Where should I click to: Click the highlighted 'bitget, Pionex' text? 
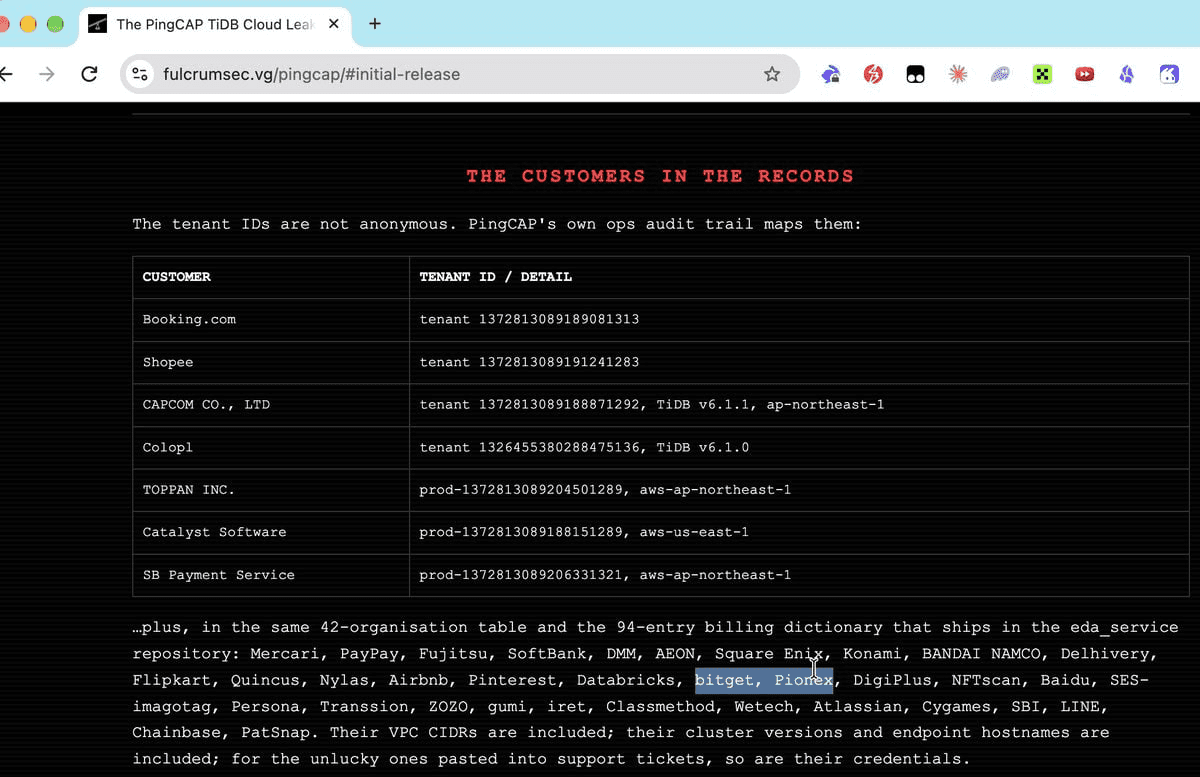tap(764, 680)
